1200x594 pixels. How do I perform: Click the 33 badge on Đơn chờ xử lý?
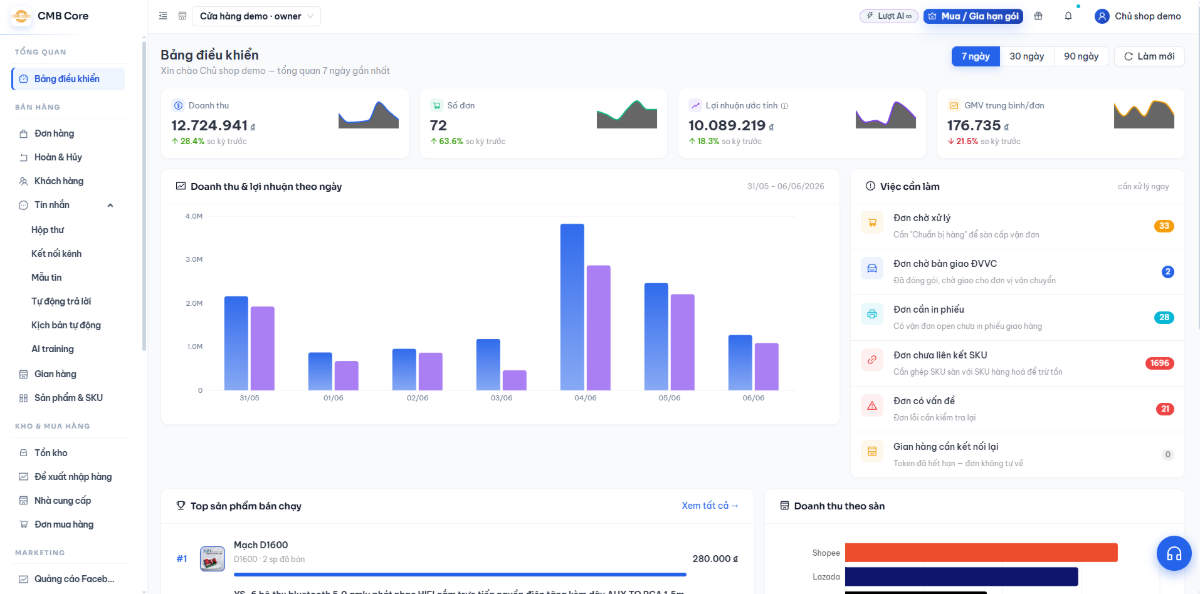tap(1164, 226)
